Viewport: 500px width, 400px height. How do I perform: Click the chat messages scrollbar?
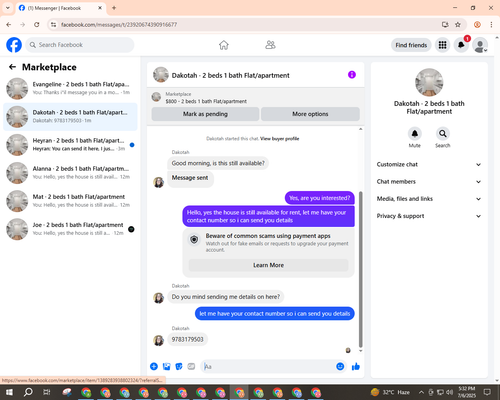click(360, 269)
